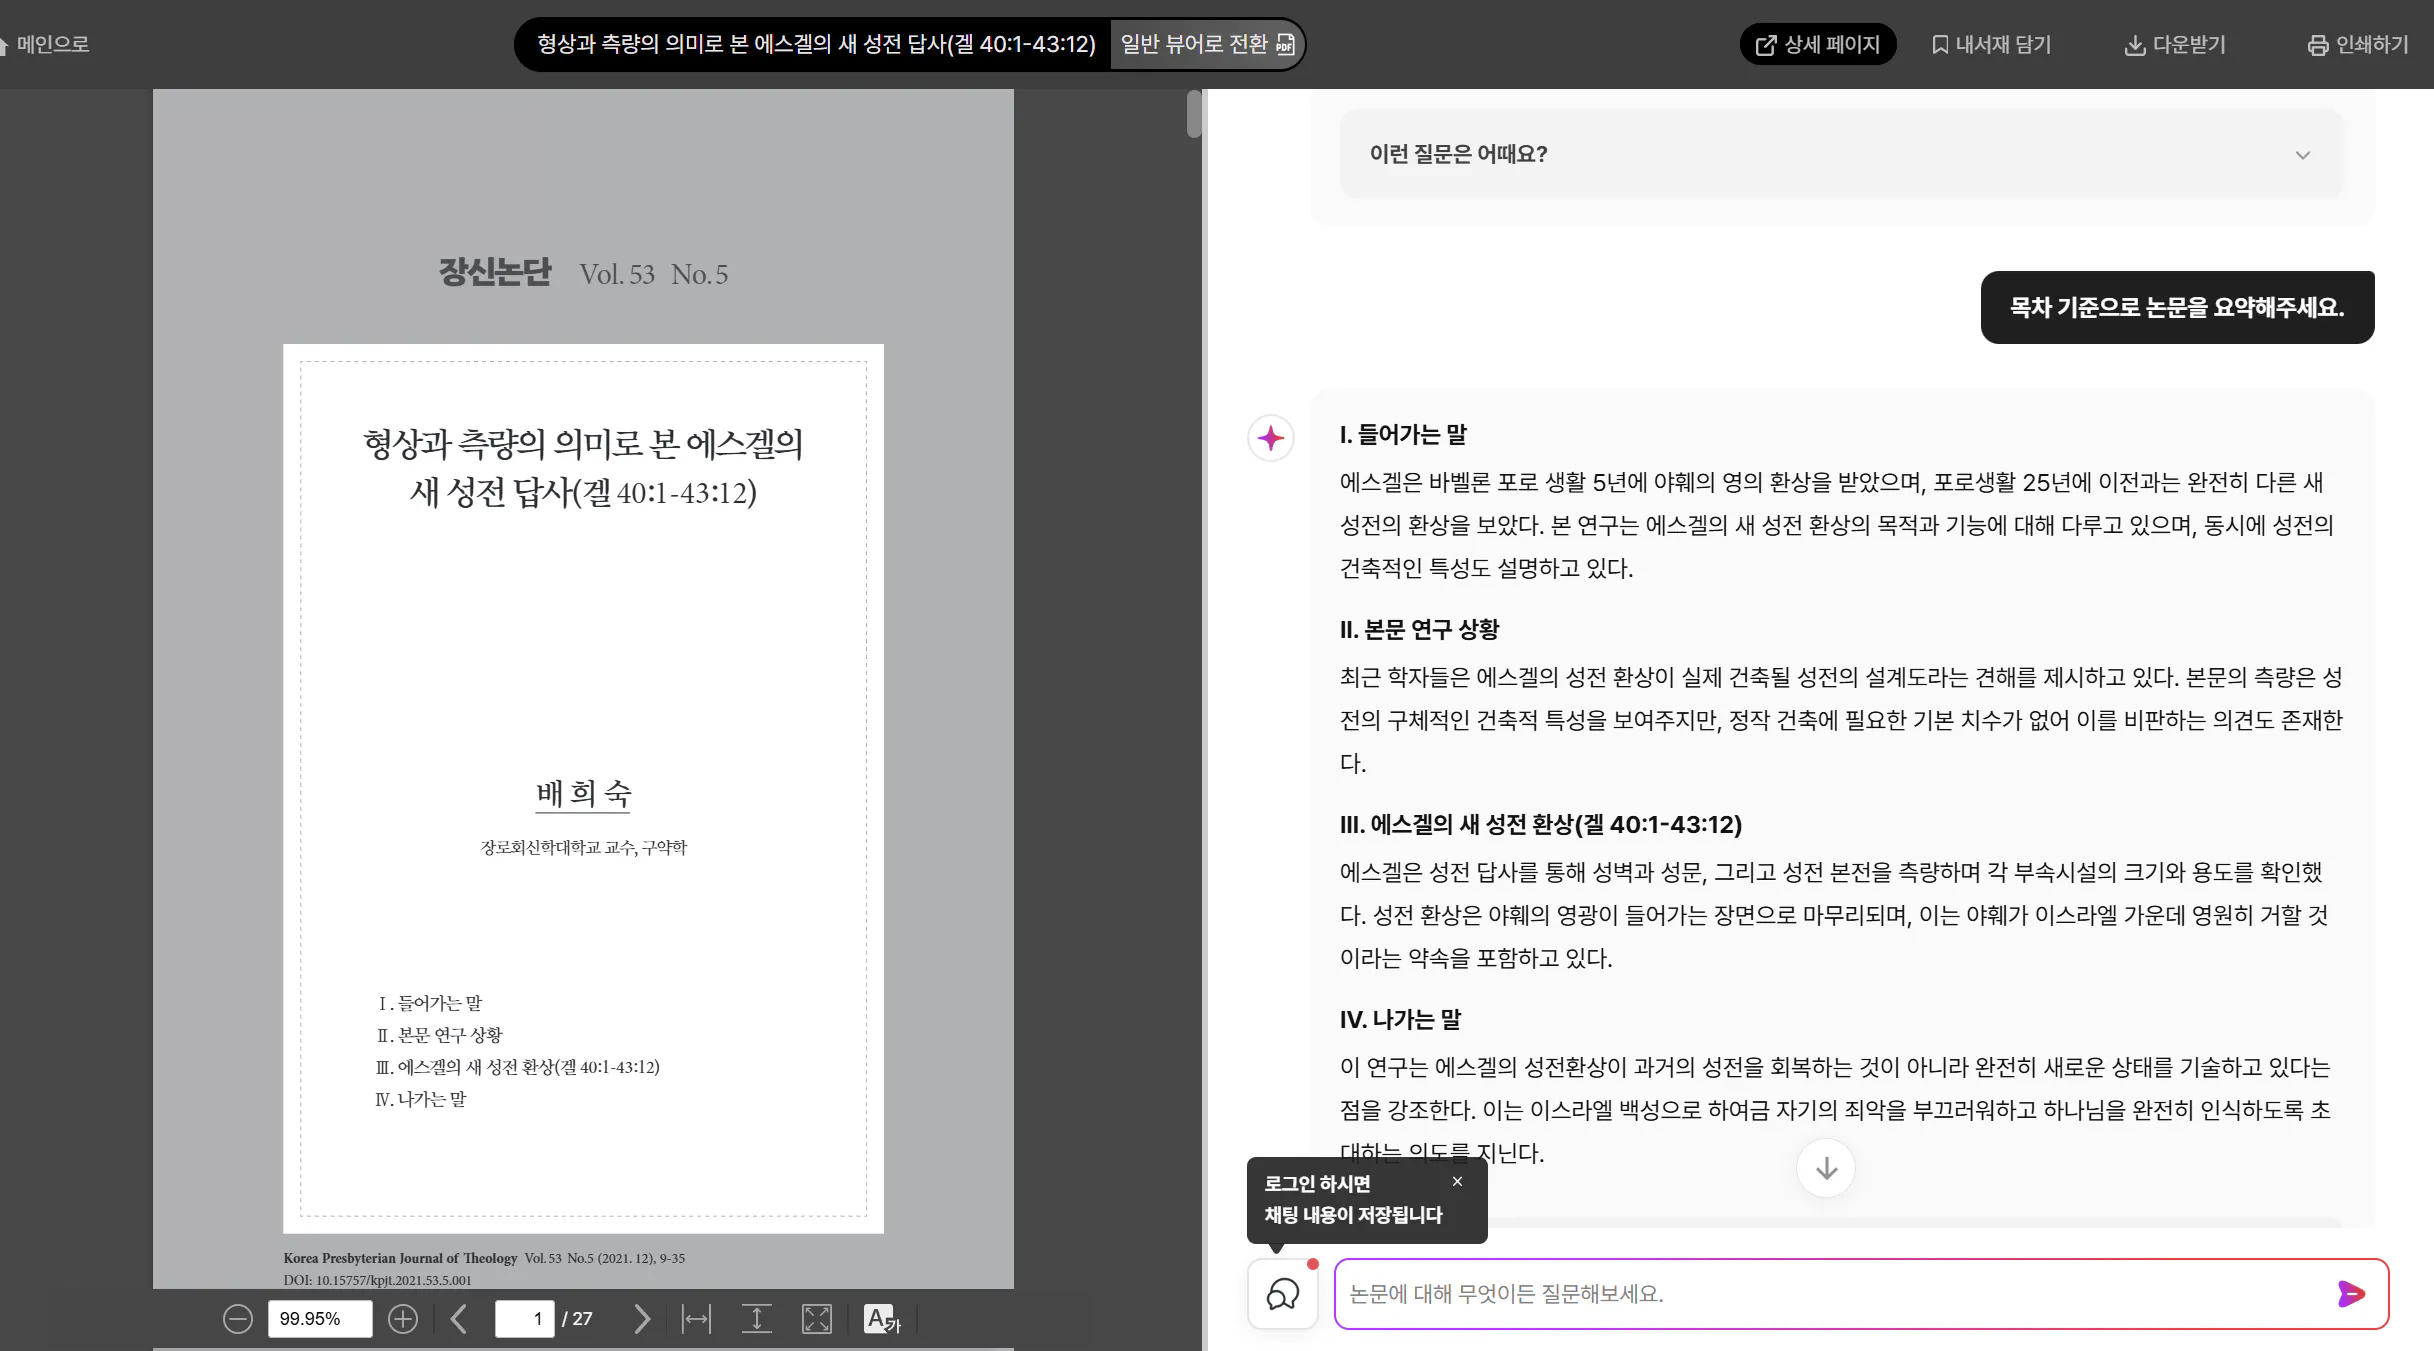Close the login save-chat tooltip
This screenshot has height=1351, width=2434.
coord(1457,1181)
